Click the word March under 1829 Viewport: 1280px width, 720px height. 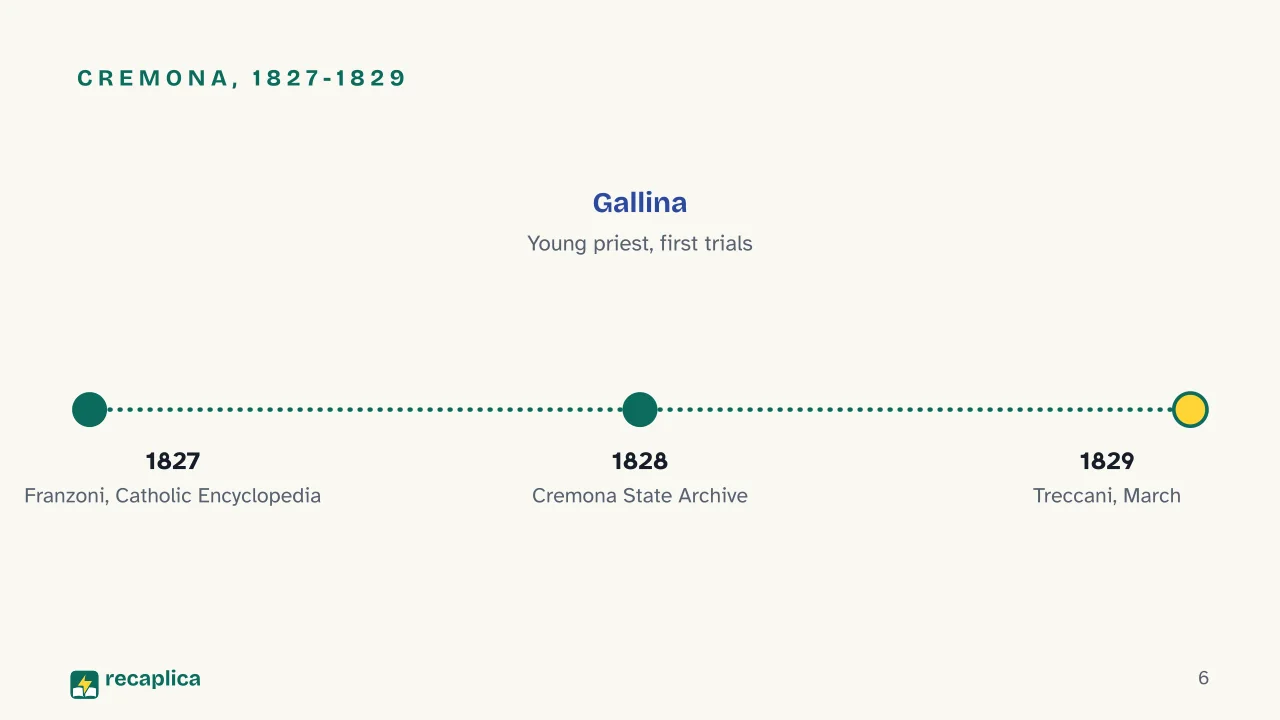click(x=1154, y=495)
